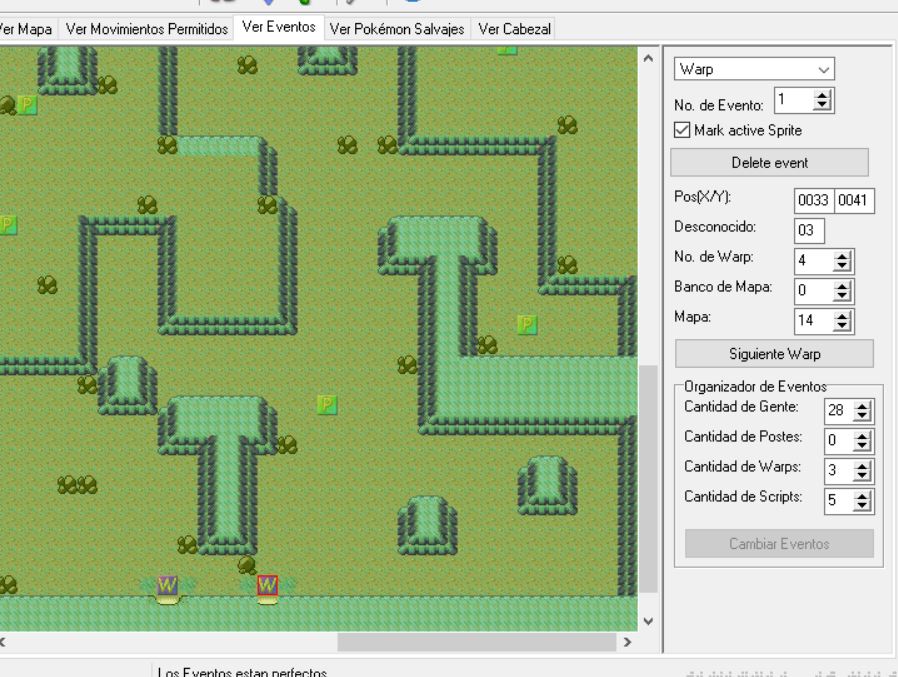Click the unselected gray warp W marker
Screen dimensions: 898x677
pos(167,584)
